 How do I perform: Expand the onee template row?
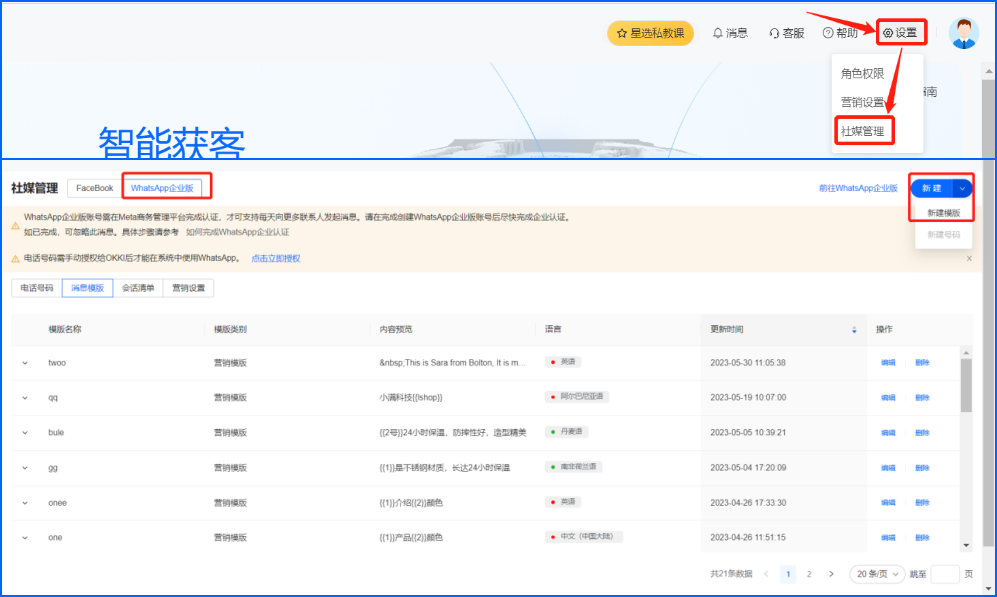point(25,503)
